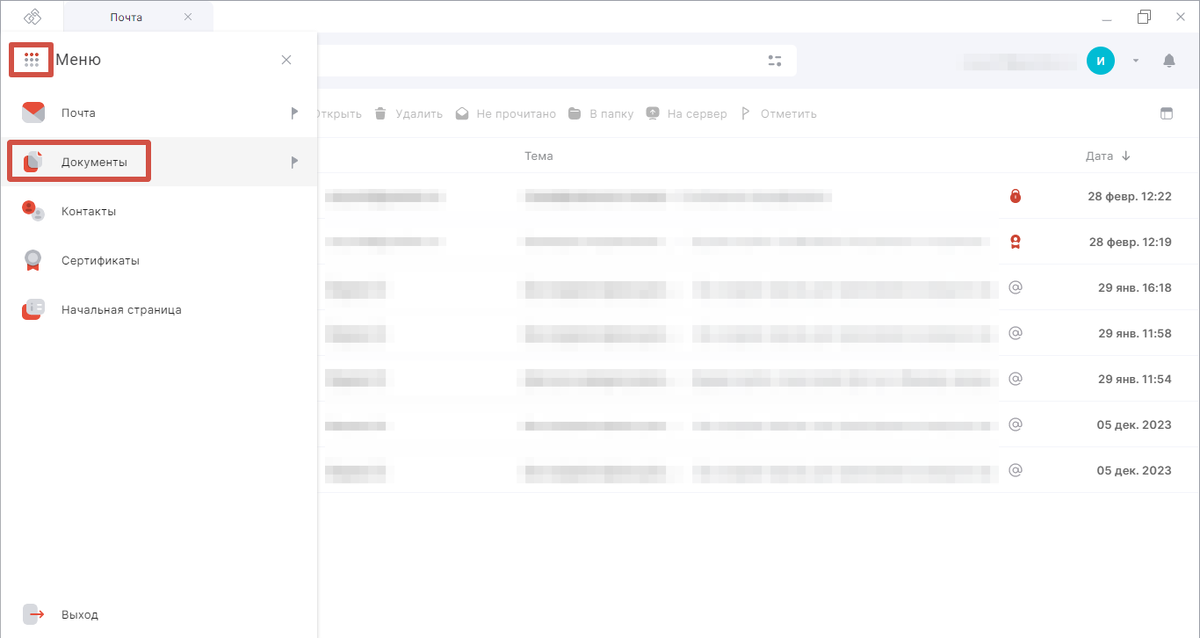Click the Контакты people icon
Viewport: 1200px width, 638px height.
(34, 211)
